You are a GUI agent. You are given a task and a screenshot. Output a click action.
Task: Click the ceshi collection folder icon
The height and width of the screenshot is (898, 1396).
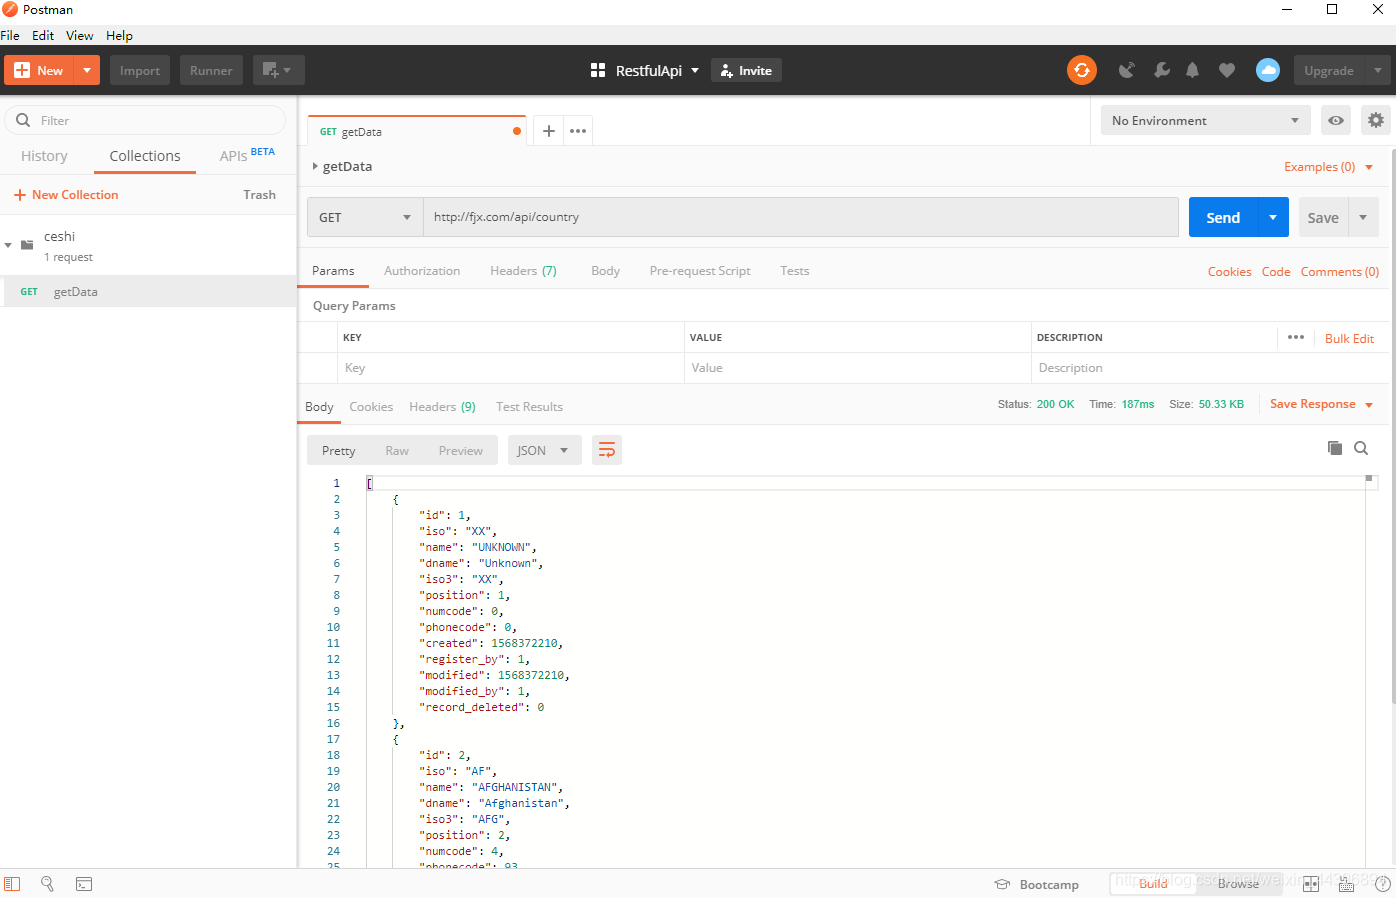tap(27, 245)
